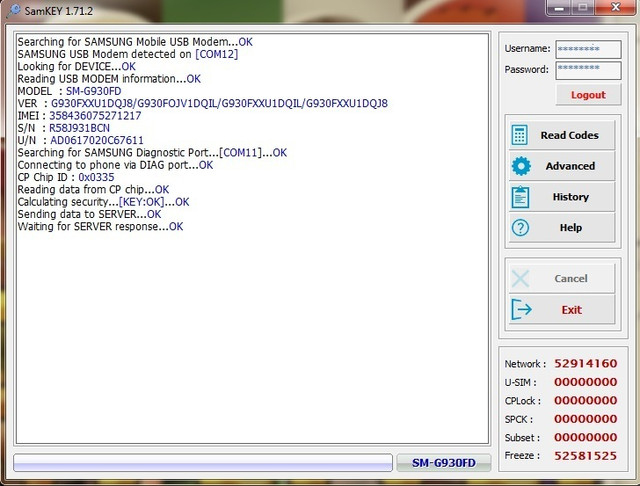Click the 'Reading USB MODEM information' line

(109, 79)
